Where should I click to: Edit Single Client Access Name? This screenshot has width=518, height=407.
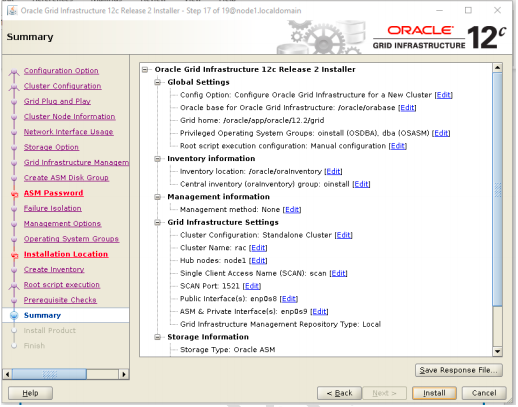pyautogui.click(x=338, y=273)
